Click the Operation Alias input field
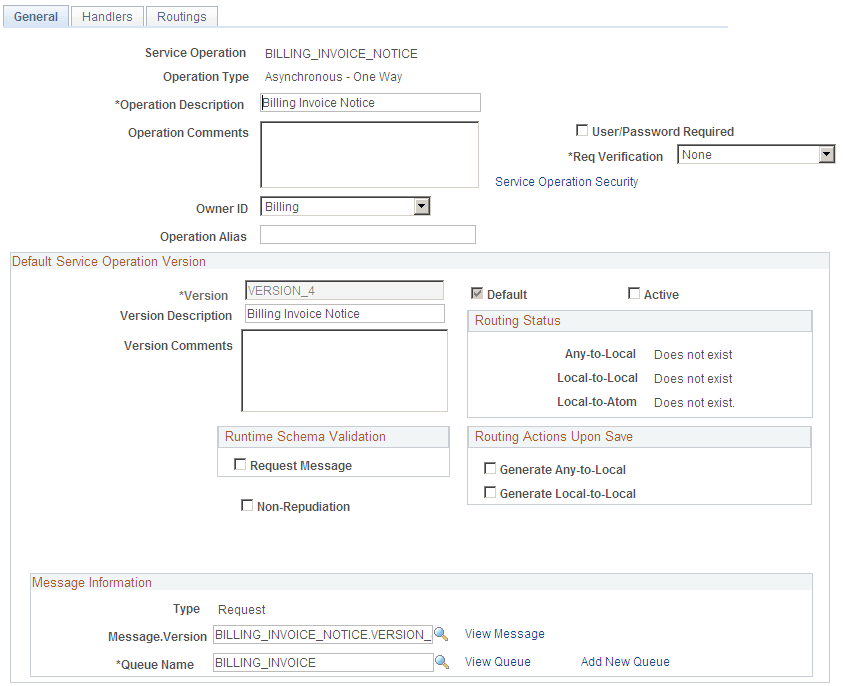Screen dimensions: 845x686 (367, 234)
